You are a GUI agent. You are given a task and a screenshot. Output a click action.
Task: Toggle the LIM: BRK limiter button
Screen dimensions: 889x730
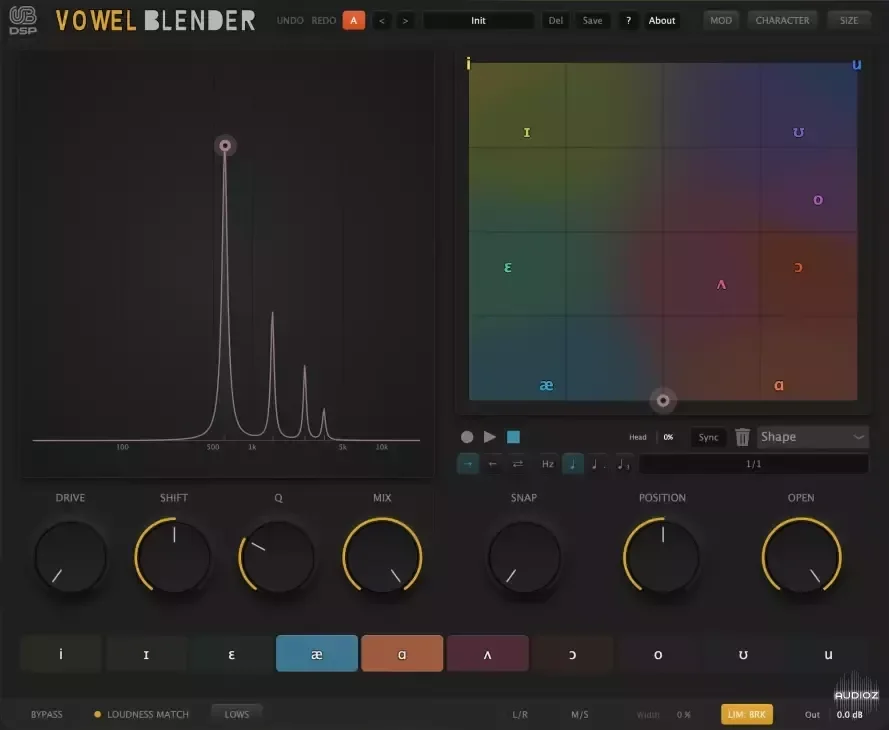pyautogui.click(x=747, y=714)
